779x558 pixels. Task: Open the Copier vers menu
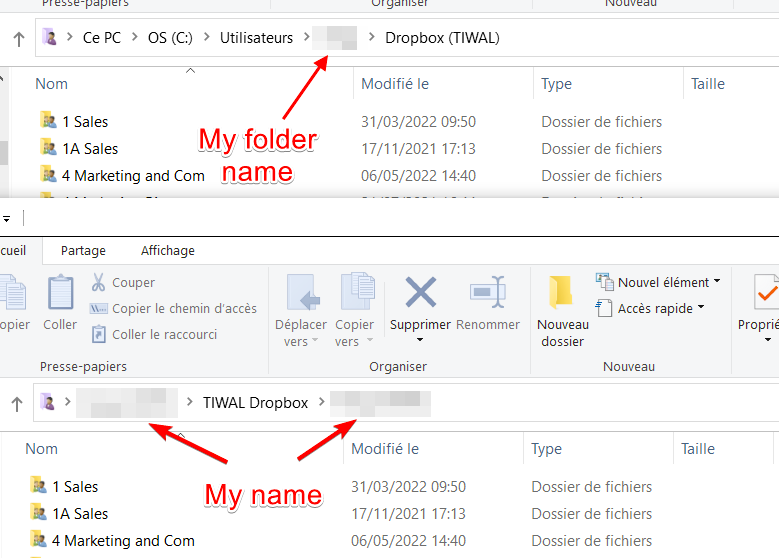[354, 333]
